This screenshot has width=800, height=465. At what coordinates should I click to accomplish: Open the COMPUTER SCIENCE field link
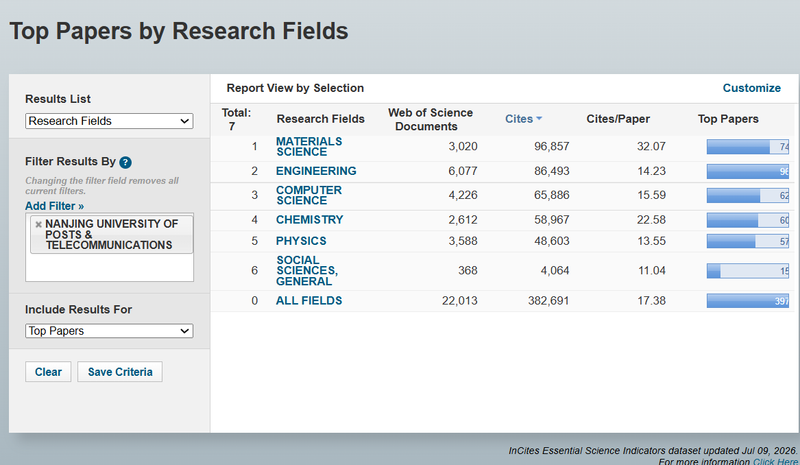[x=309, y=195]
